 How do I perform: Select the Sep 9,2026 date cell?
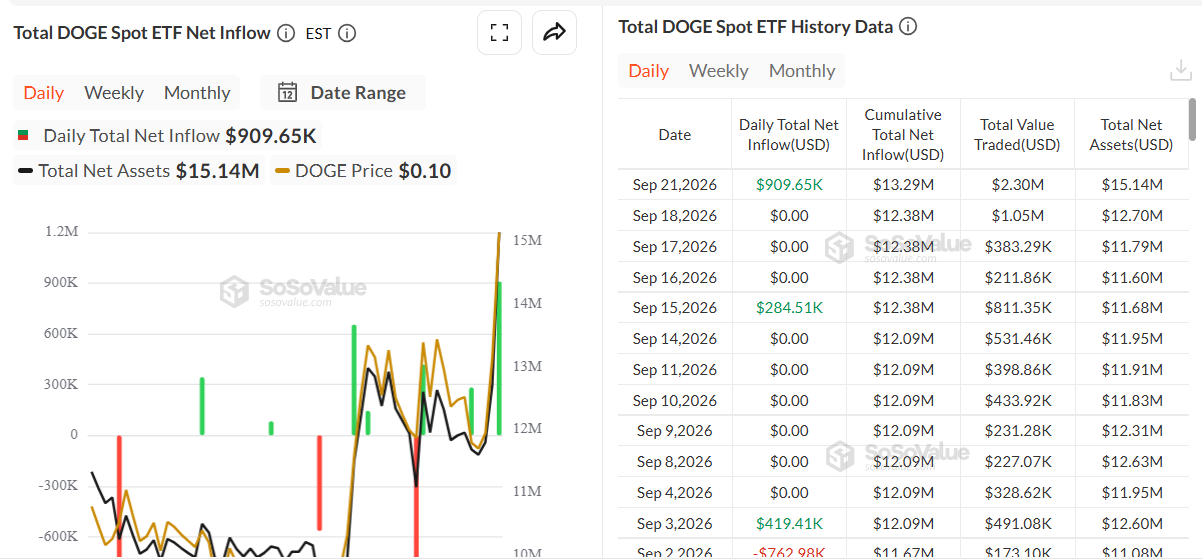coord(675,431)
